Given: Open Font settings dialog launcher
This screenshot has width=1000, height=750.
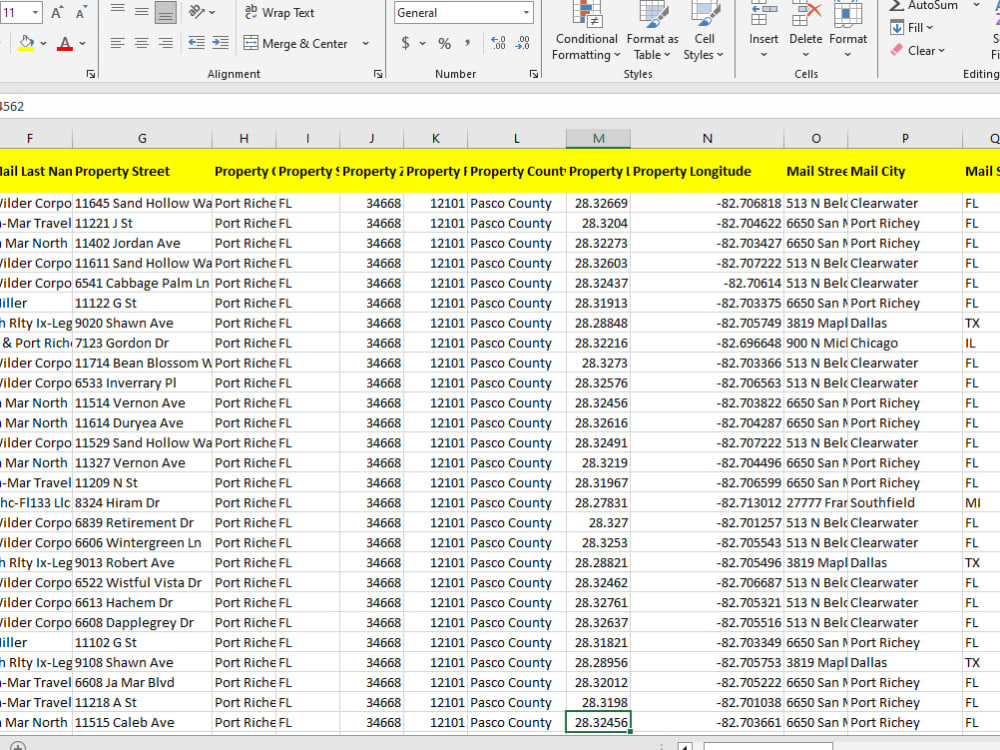Looking at the screenshot, I should pyautogui.click(x=91, y=74).
